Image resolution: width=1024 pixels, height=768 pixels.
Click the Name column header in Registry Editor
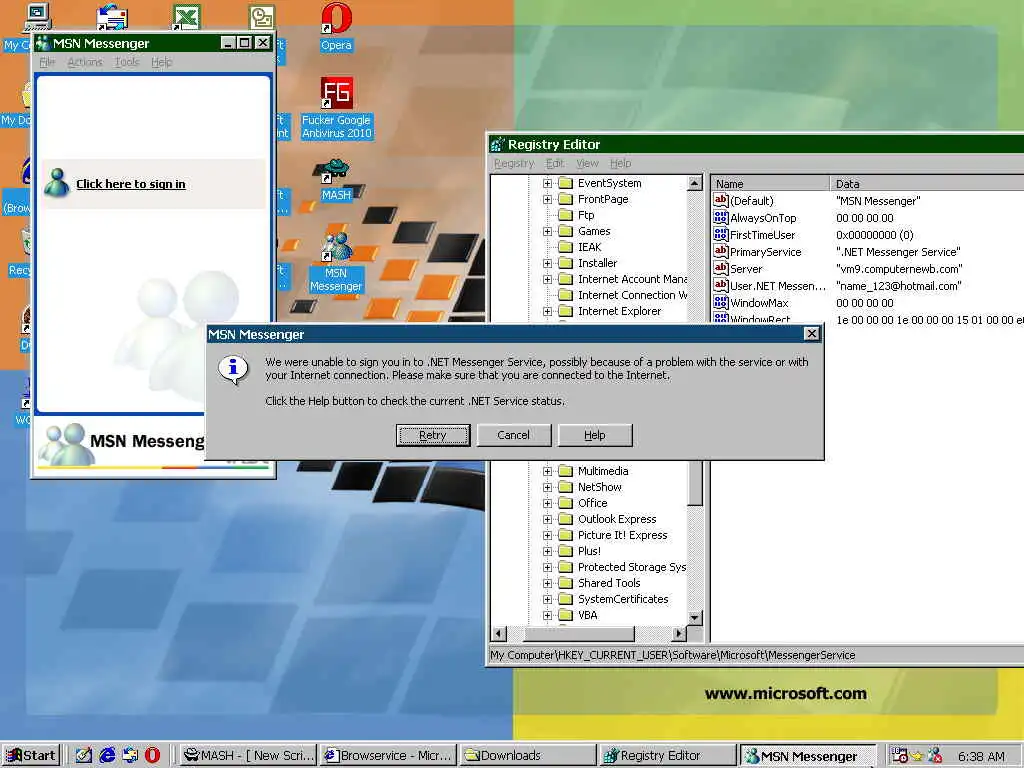pyautogui.click(x=769, y=184)
